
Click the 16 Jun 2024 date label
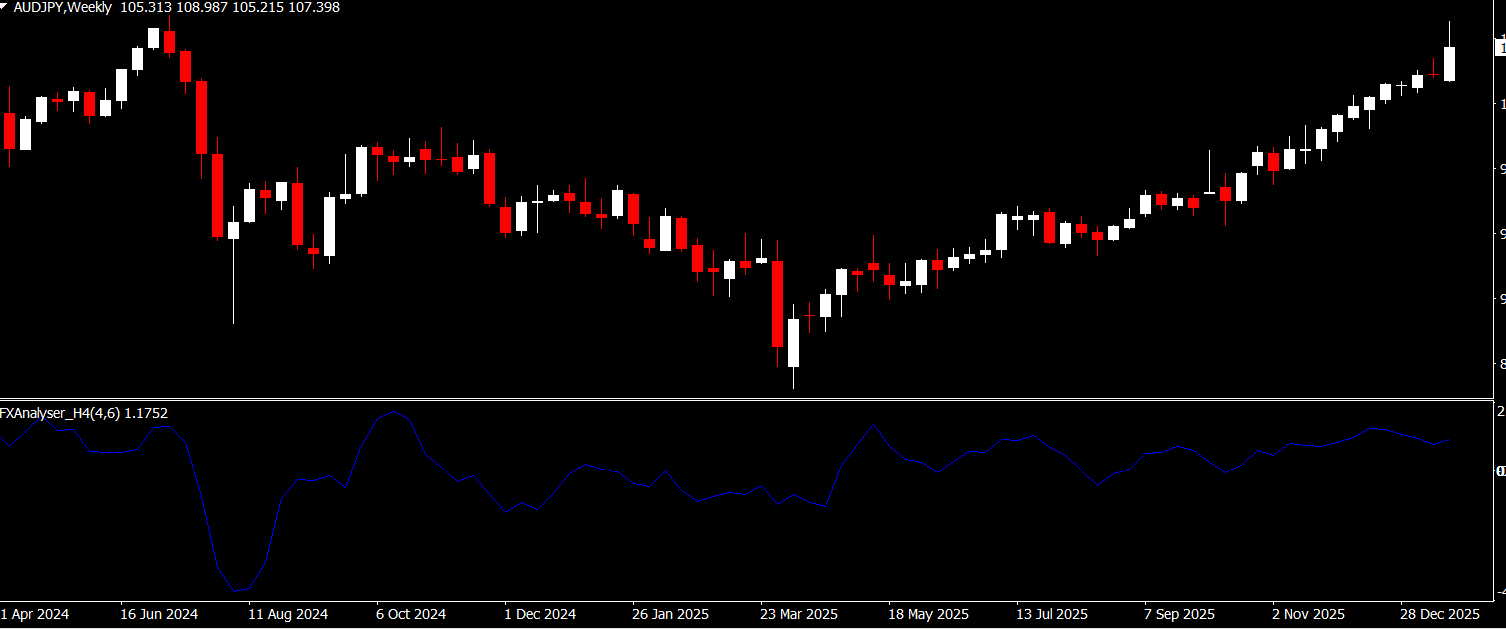point(159,614)
